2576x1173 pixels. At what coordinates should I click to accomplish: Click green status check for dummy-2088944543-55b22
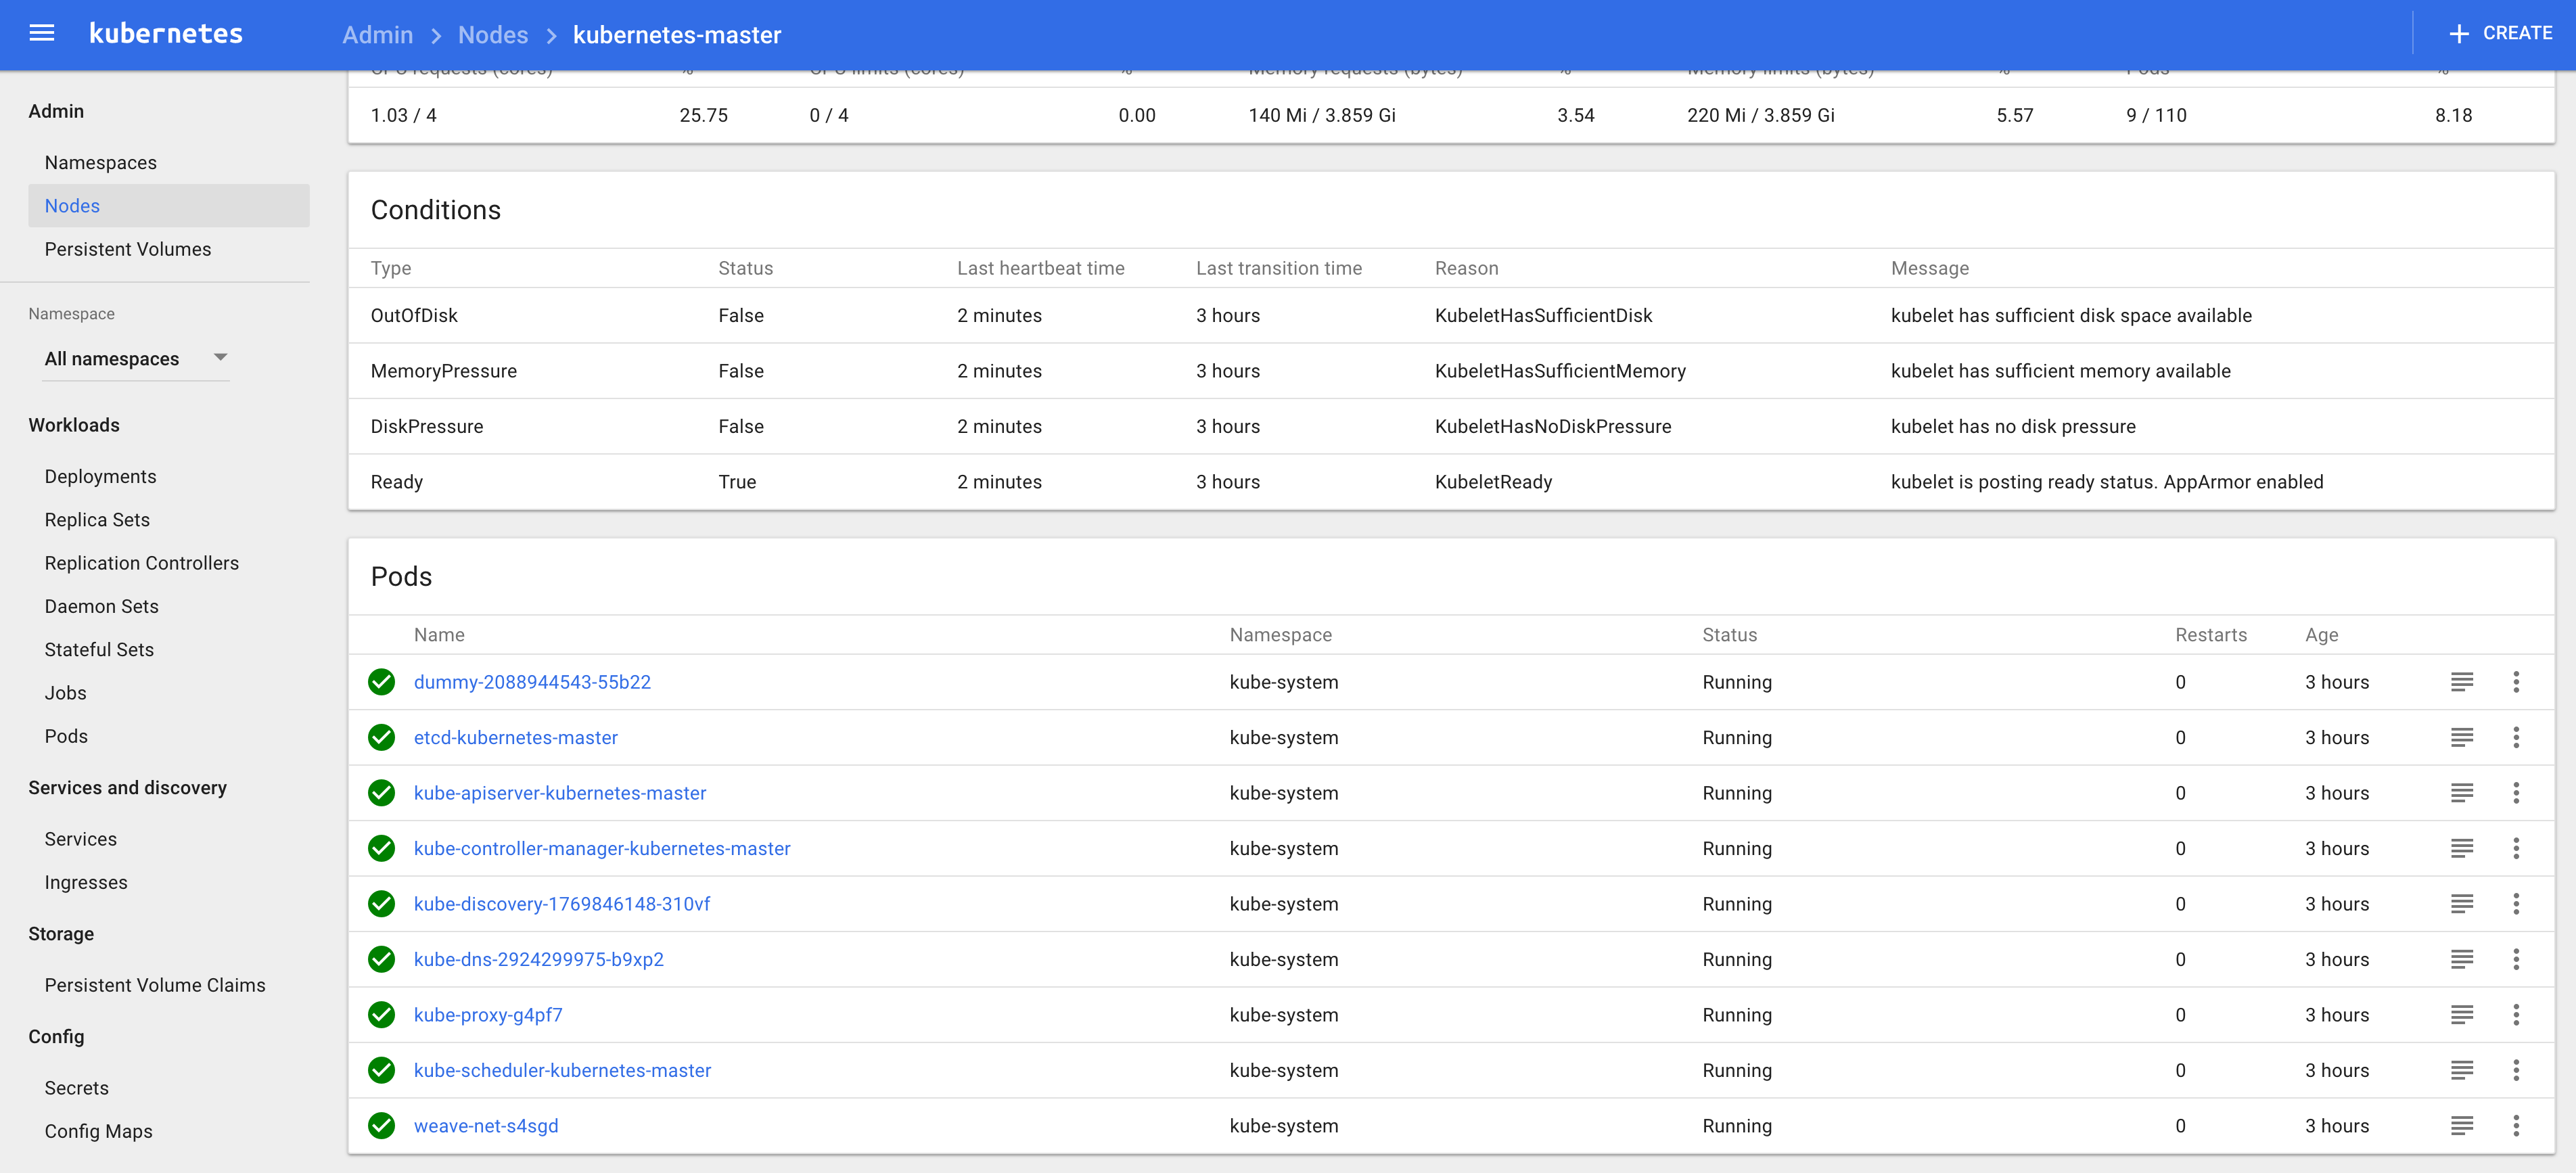click(381, 682)
